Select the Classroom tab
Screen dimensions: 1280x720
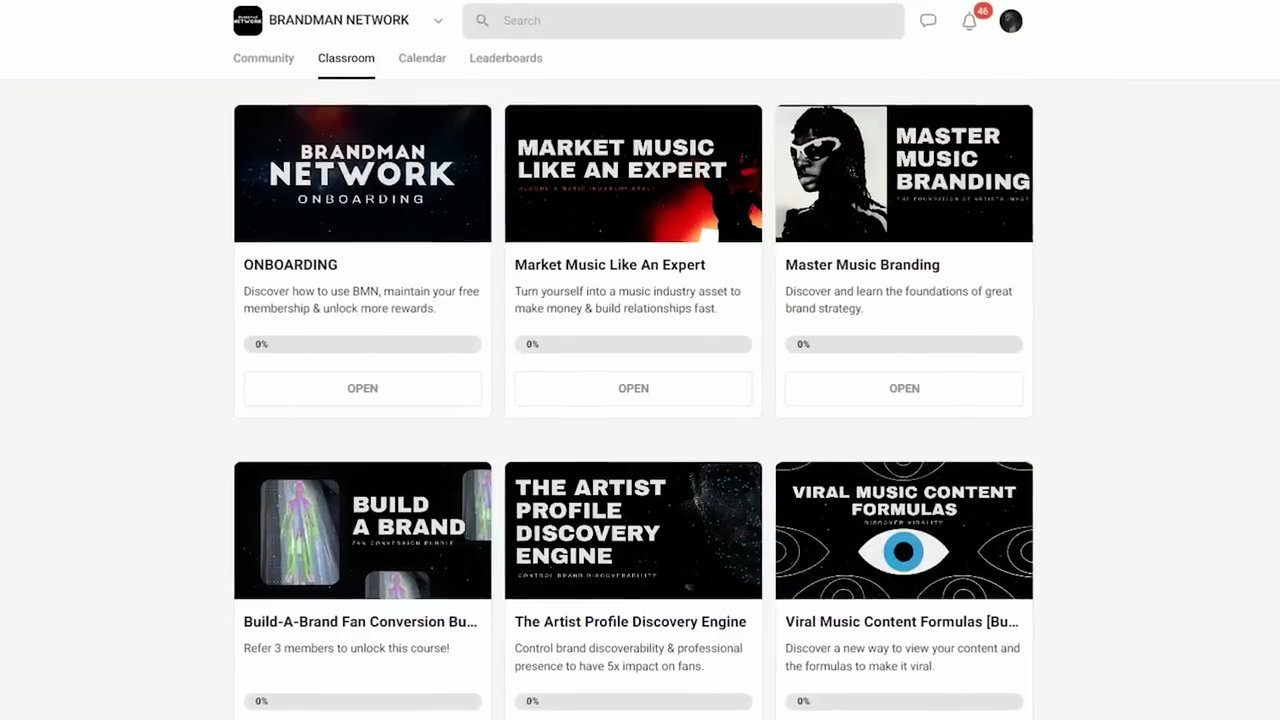pos(346,58)
